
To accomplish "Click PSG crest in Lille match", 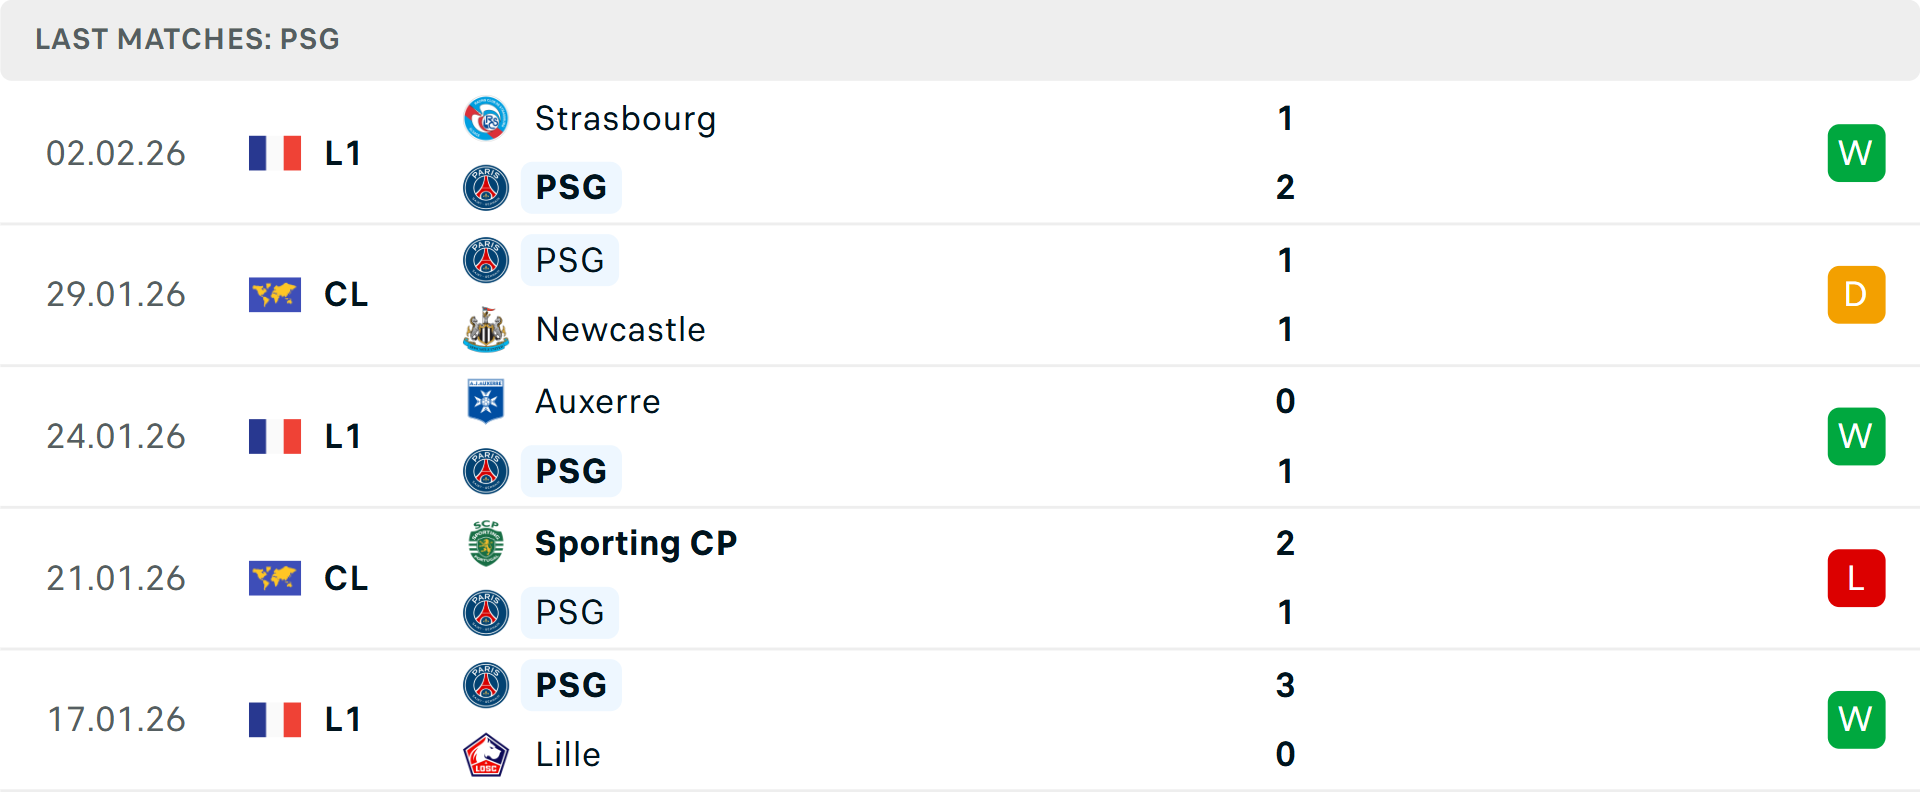I will [x=486, y=686].
